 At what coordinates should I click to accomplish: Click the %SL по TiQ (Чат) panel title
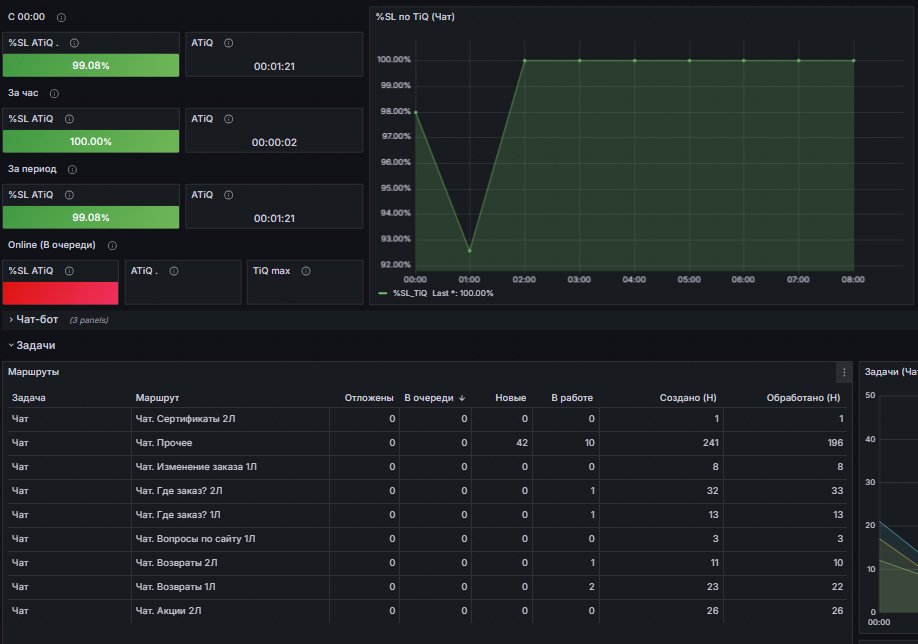pyautogui.click(x=415, y=17)
